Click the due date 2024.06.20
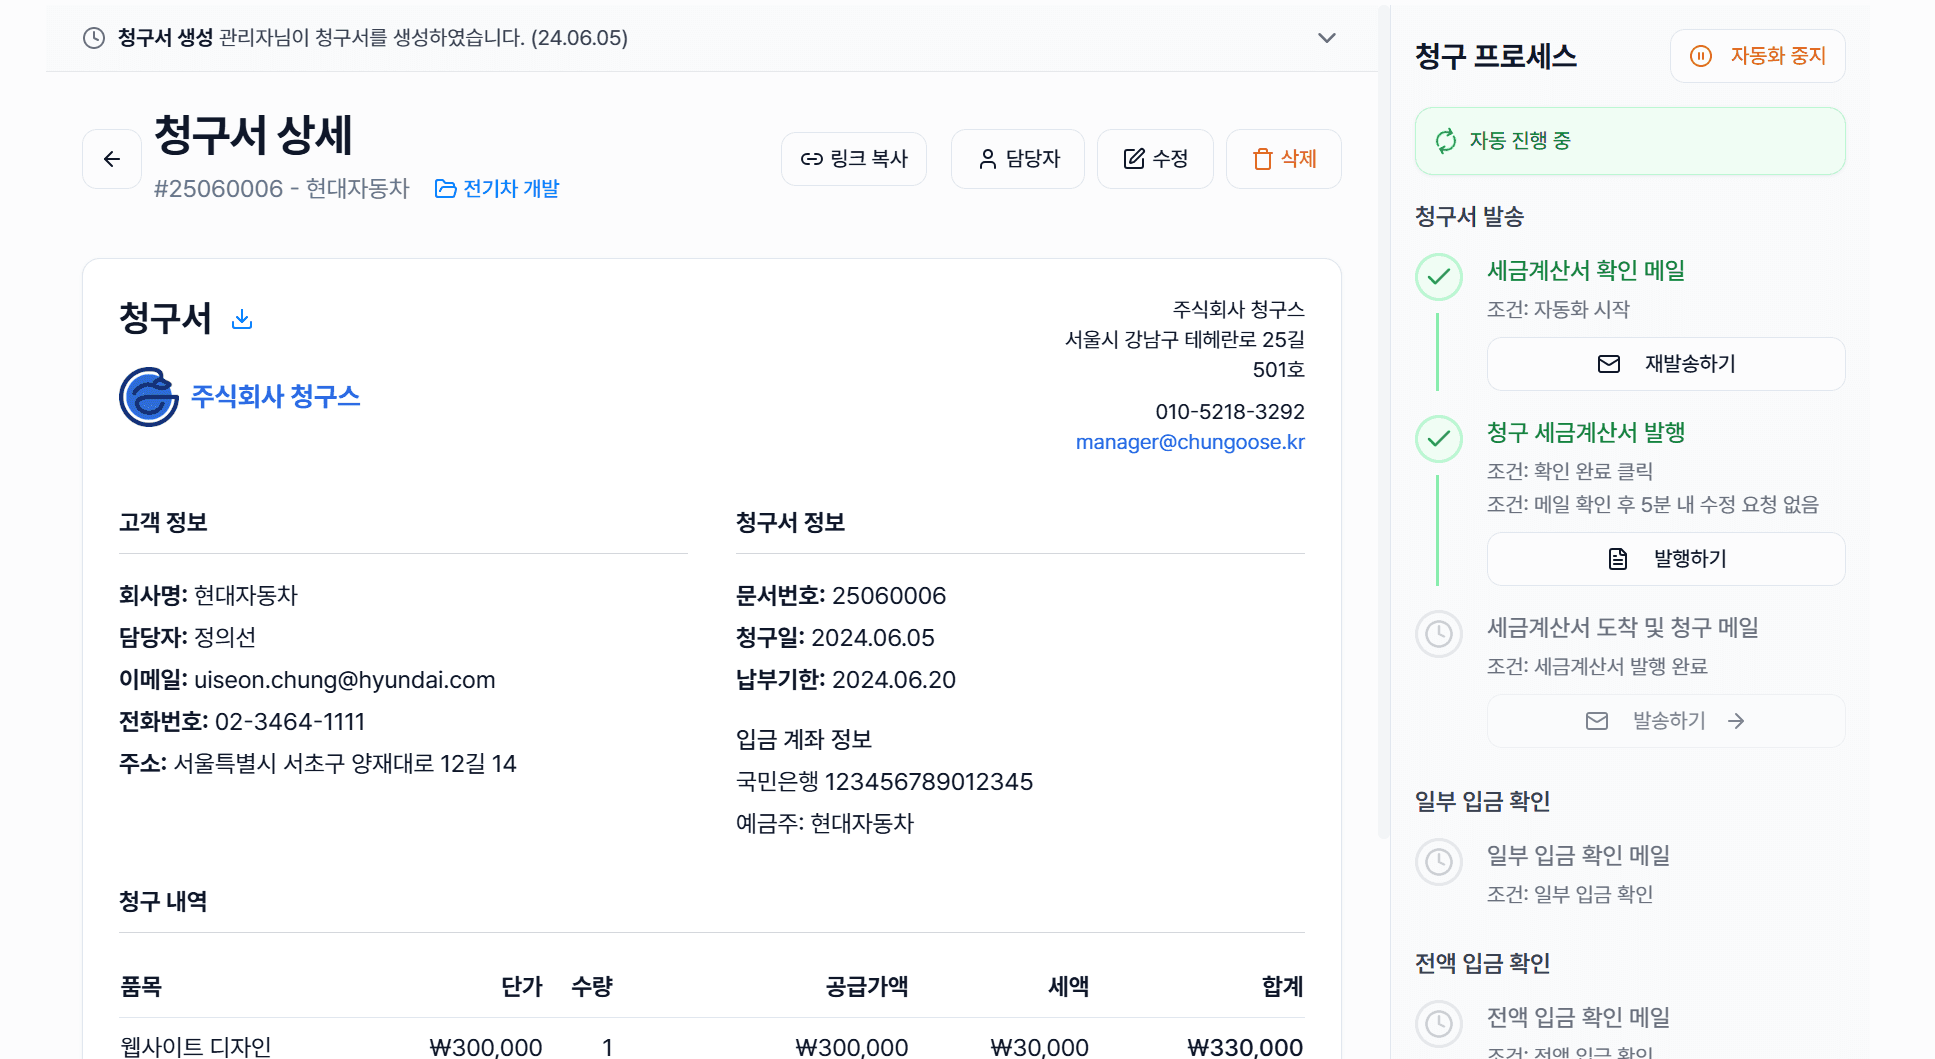1935x1059 pixels. [x=894, y=680]
